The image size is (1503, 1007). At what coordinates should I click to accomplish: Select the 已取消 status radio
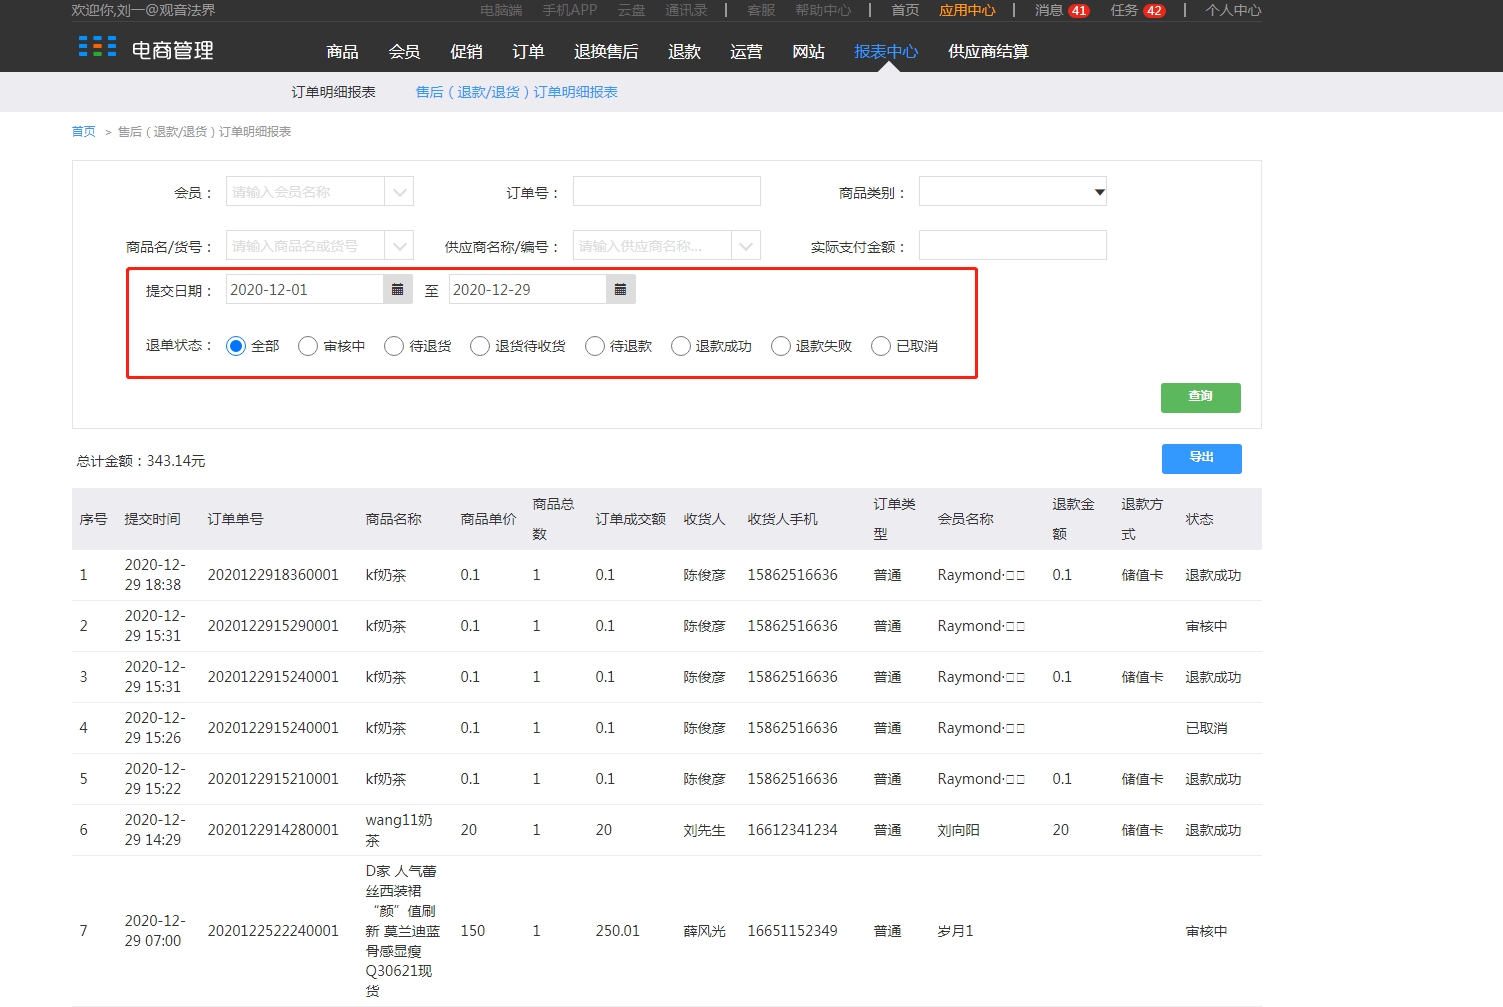pyautogui.click(x=881, y=346)
